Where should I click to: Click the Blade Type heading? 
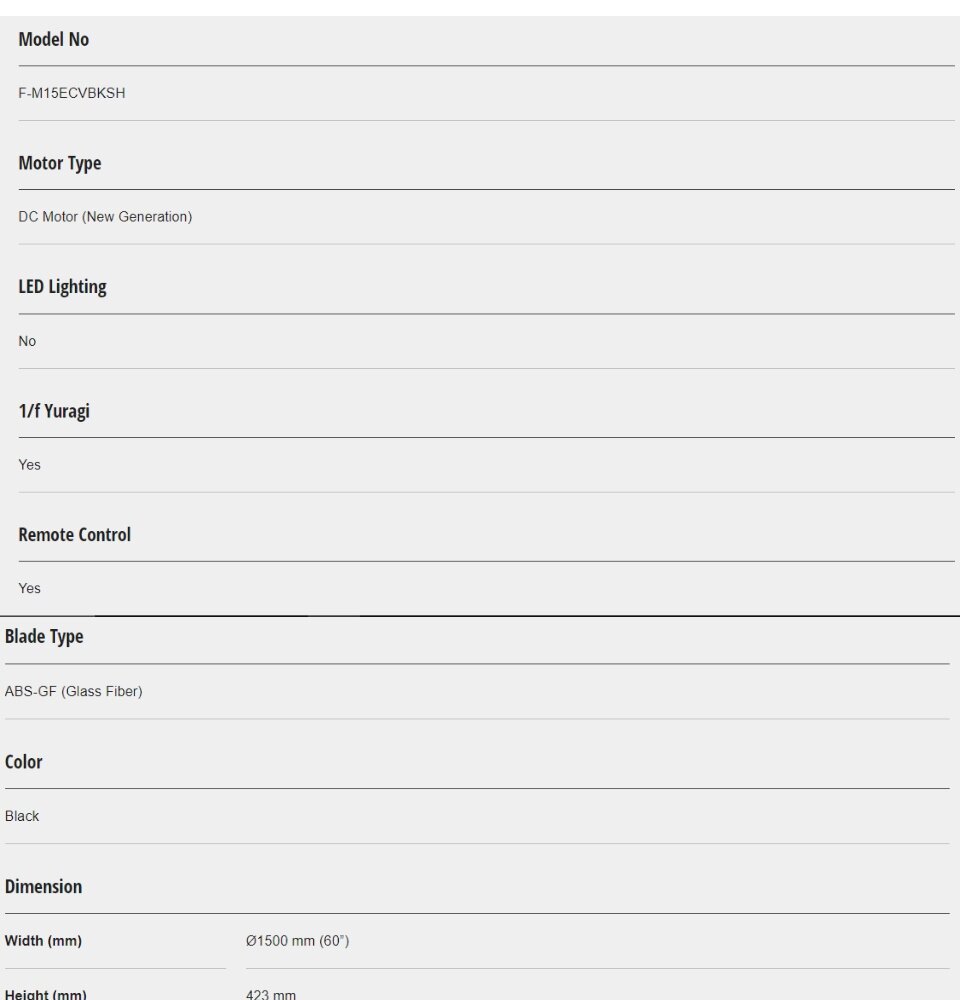click(44, 637)
